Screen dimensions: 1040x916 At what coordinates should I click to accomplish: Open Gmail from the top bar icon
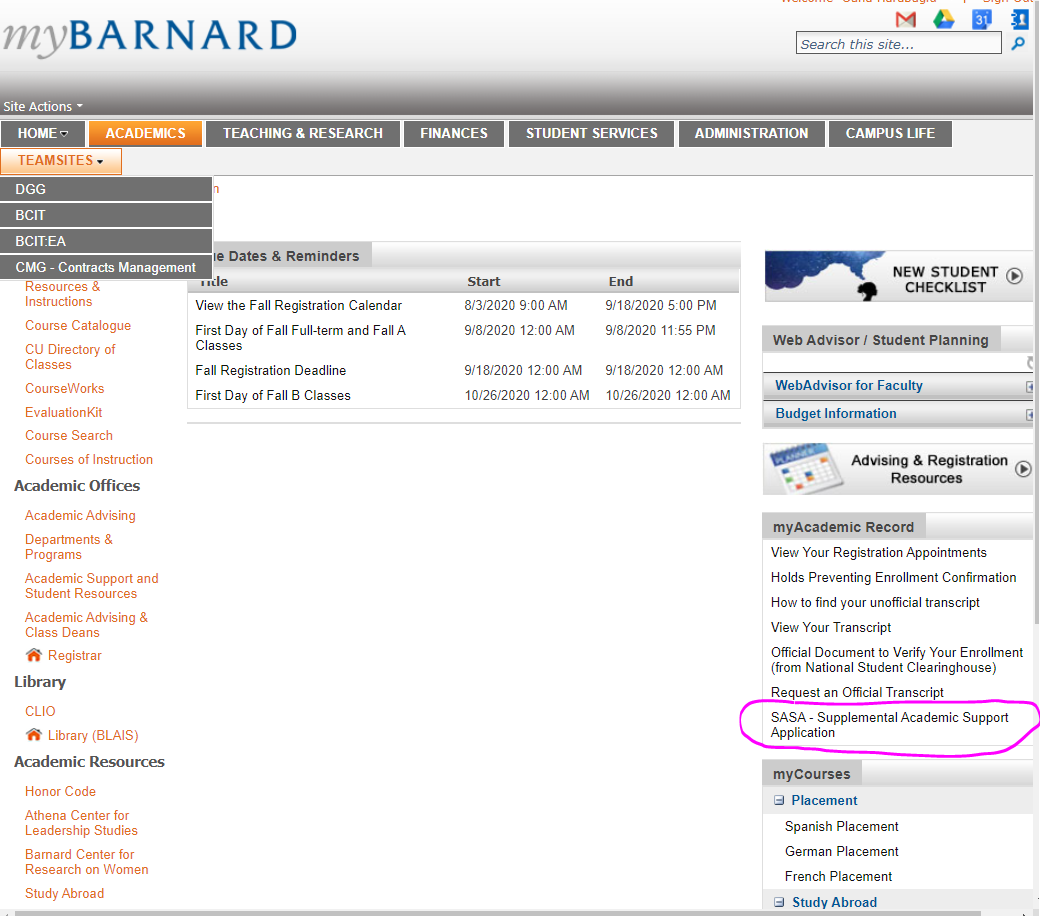point(905,19)
